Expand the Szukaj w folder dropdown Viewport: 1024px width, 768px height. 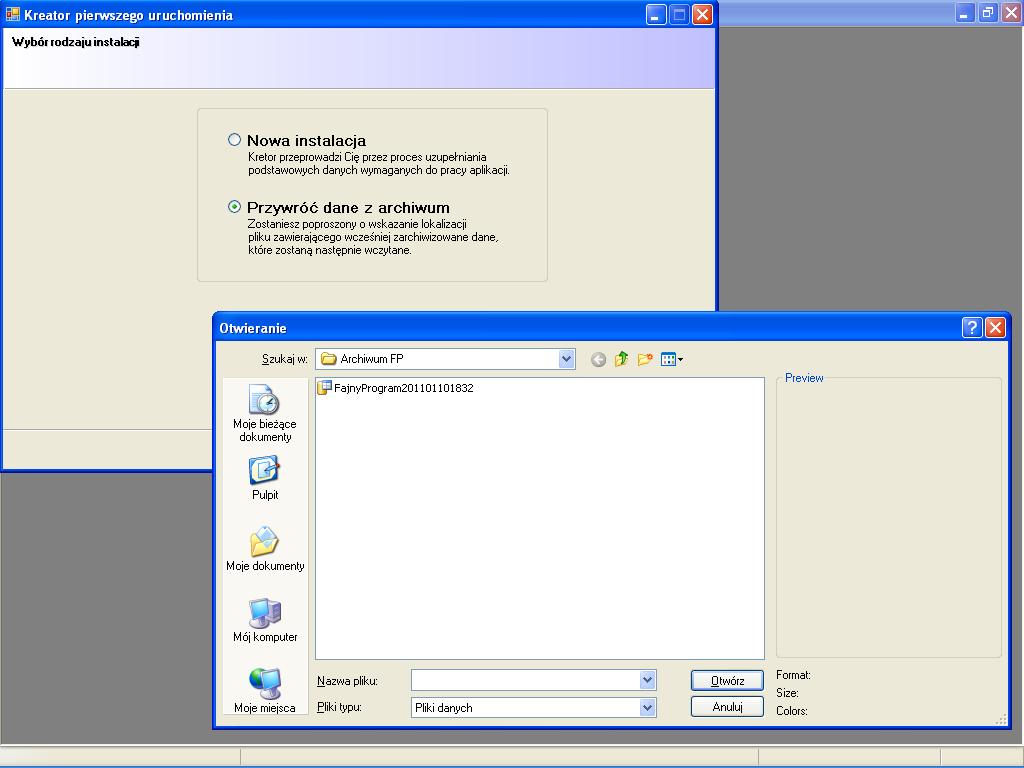tap(566, 359)
